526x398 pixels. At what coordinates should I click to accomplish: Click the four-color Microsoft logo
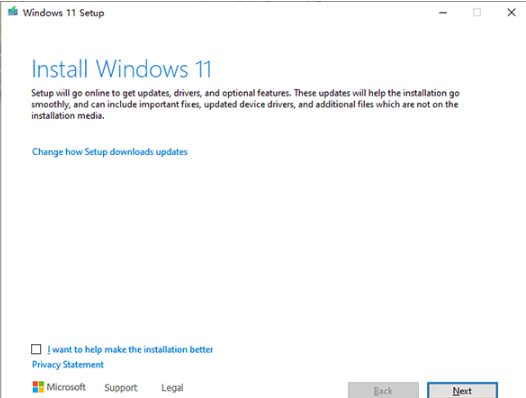38,387
